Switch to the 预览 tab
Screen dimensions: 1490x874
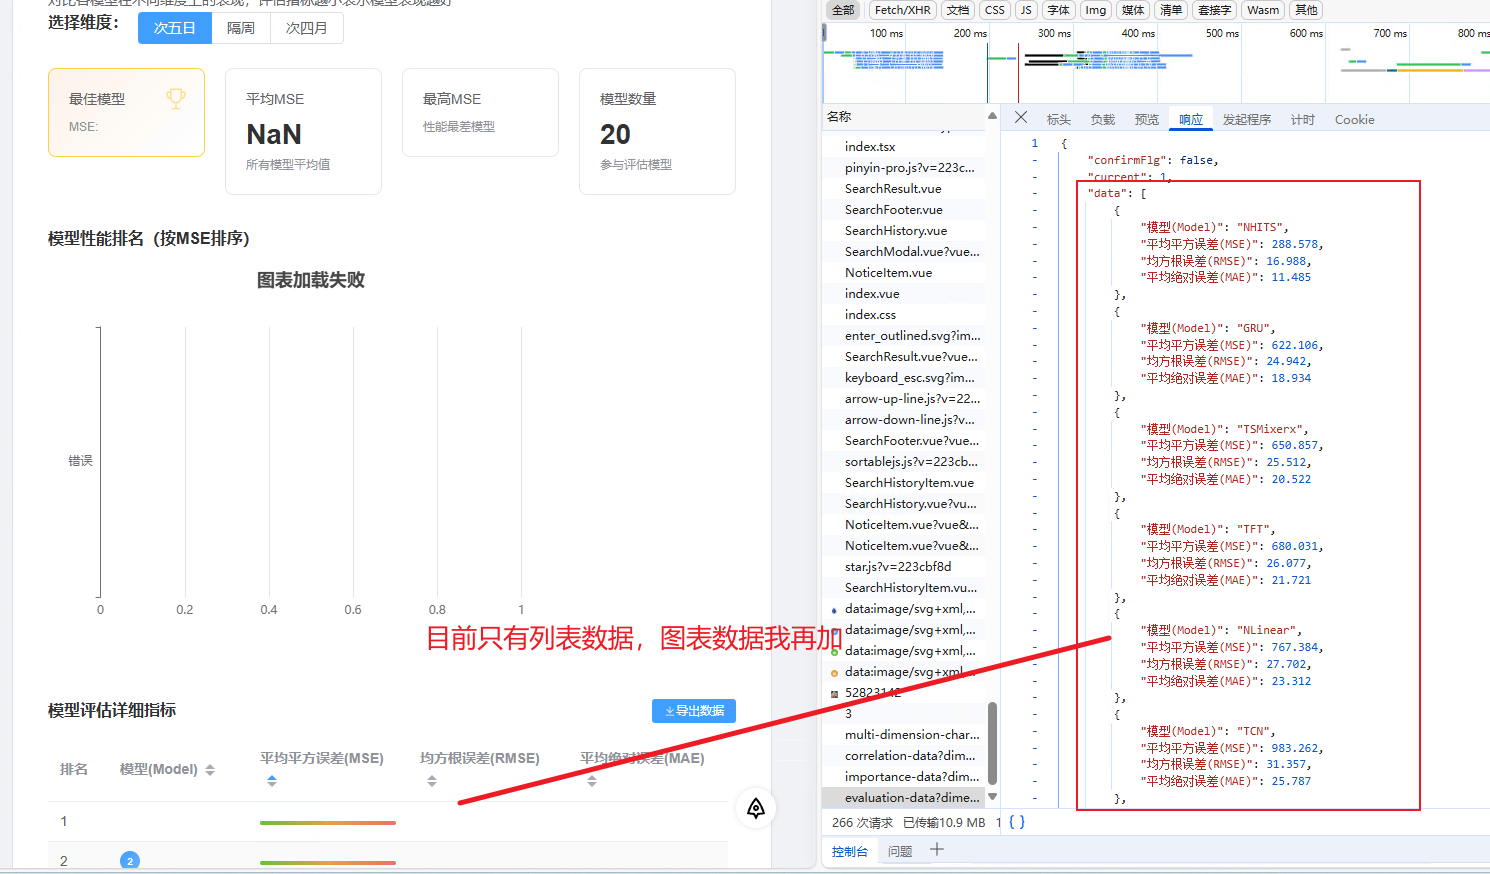[x=1146, y=120]
